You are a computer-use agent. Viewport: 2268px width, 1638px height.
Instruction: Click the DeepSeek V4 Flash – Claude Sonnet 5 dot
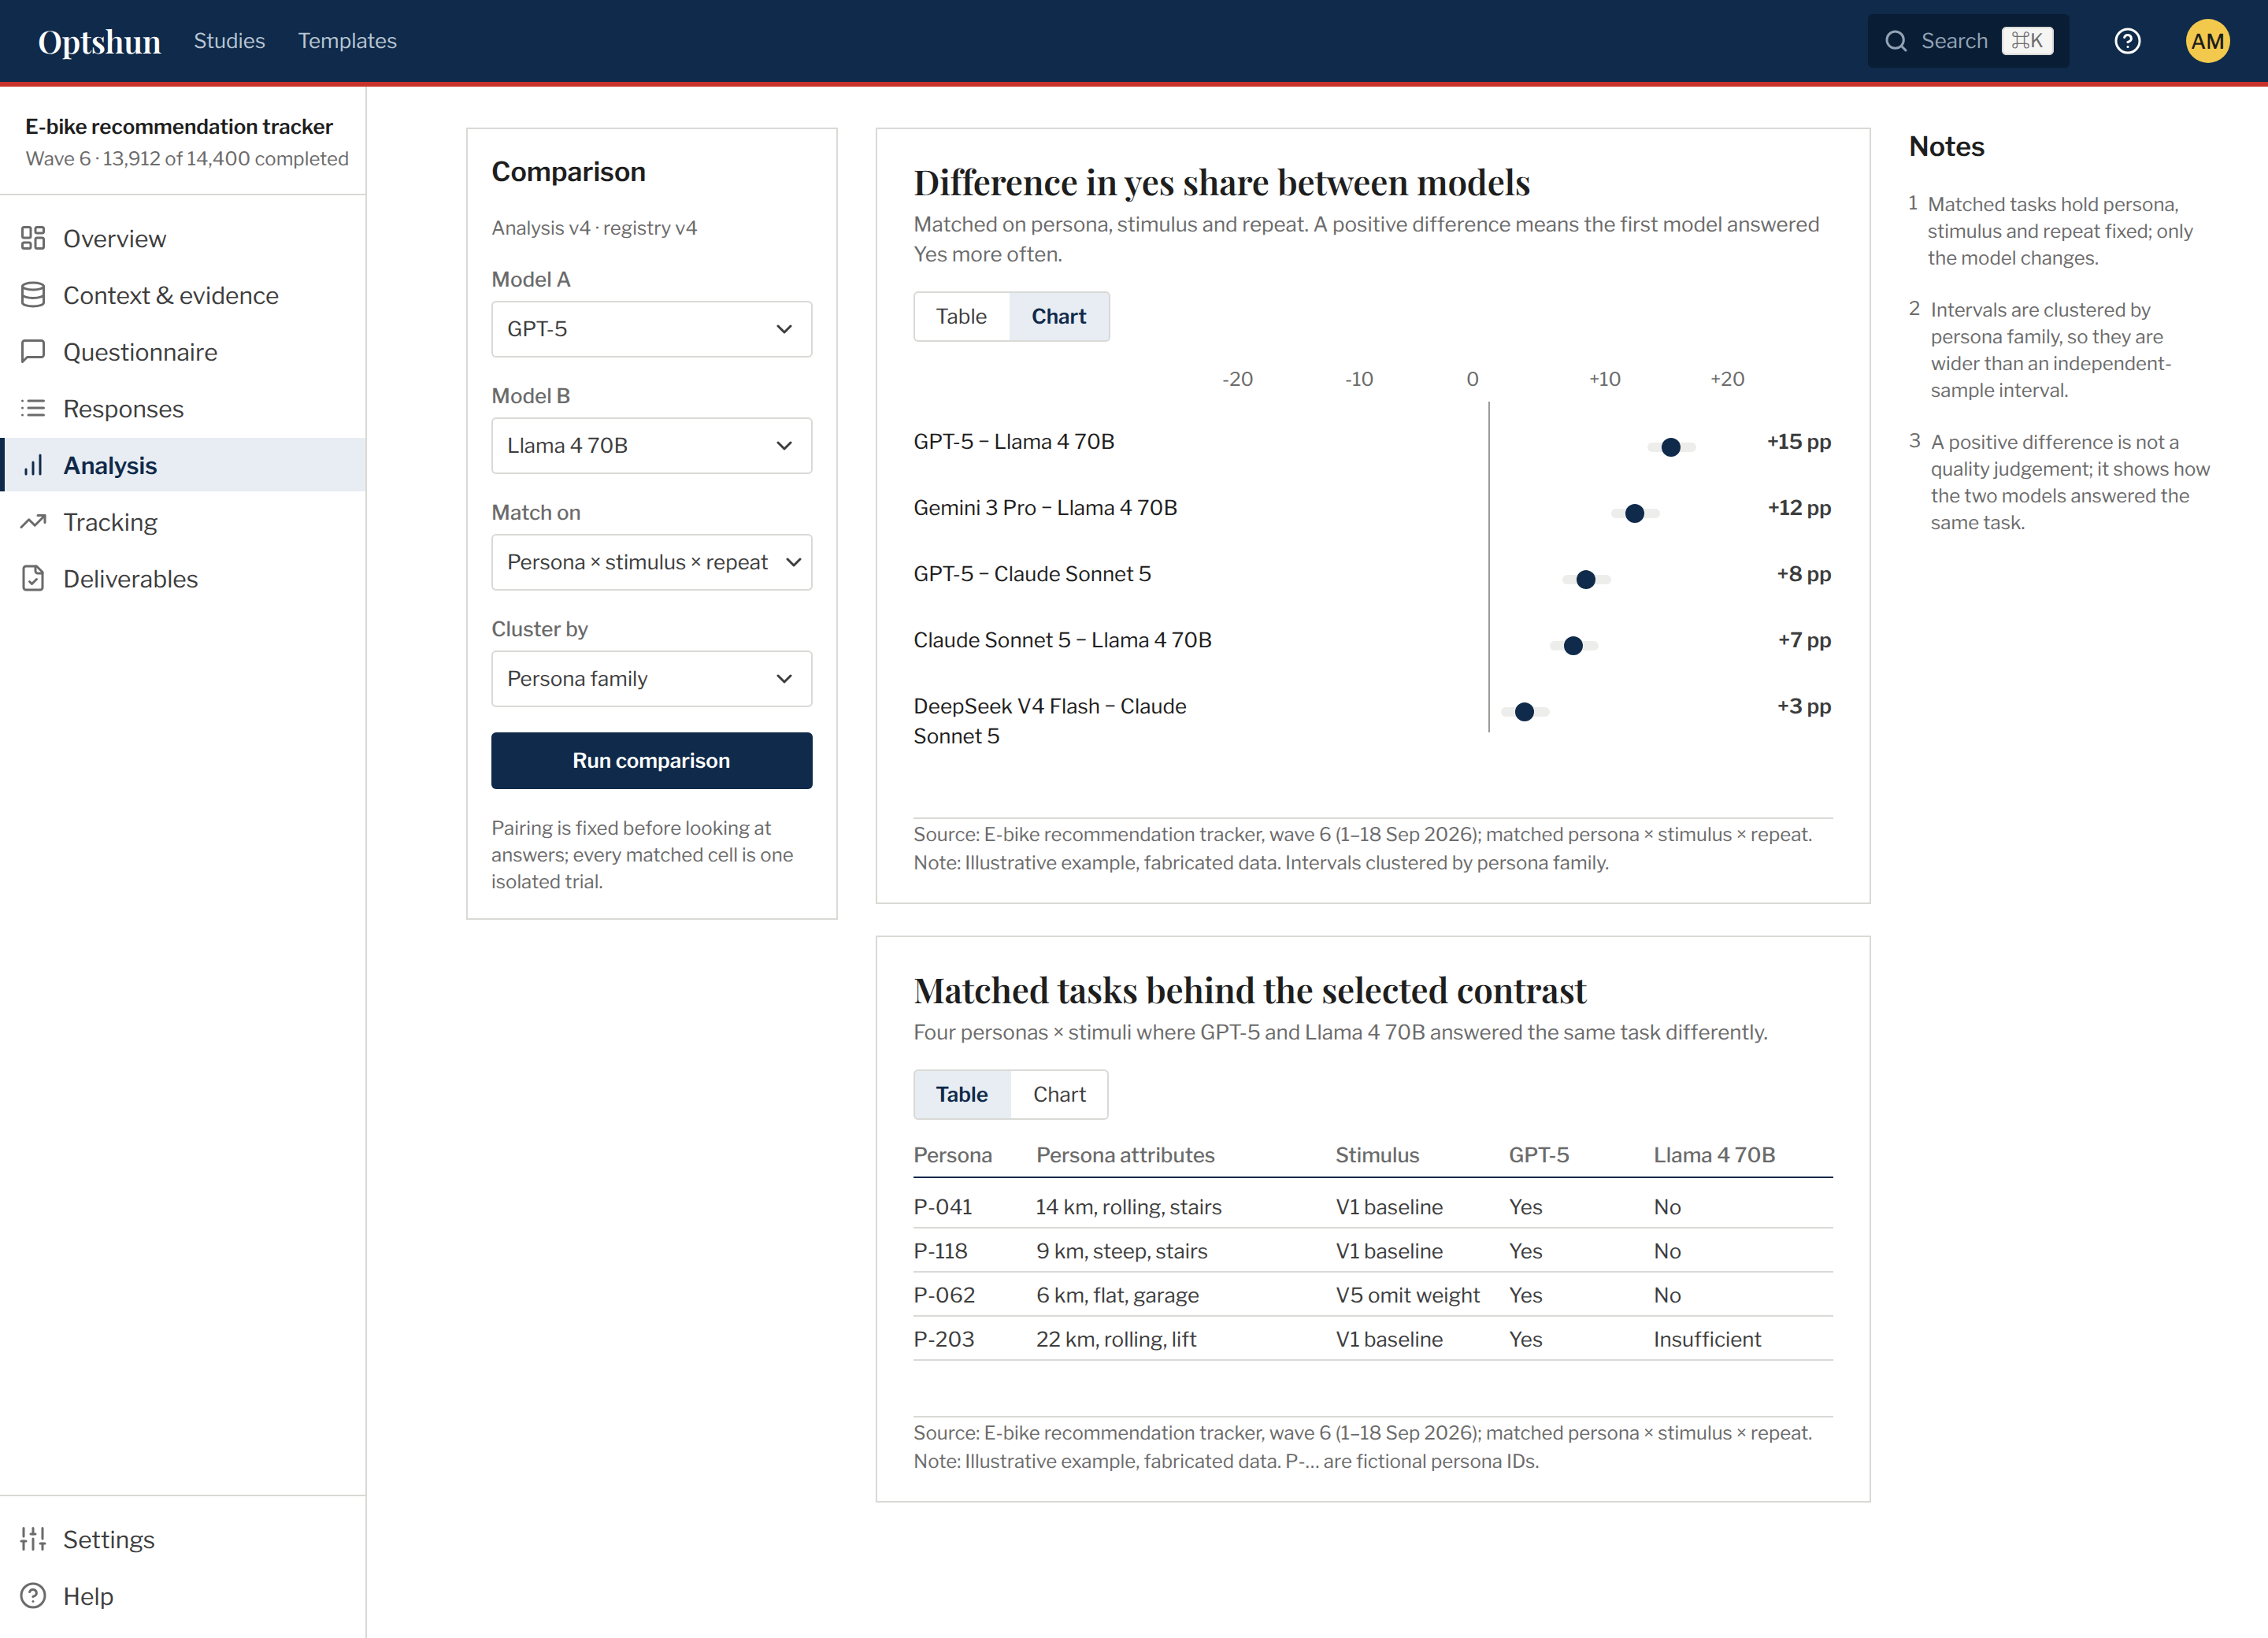pyautogui.click(x=1524, y=712)
